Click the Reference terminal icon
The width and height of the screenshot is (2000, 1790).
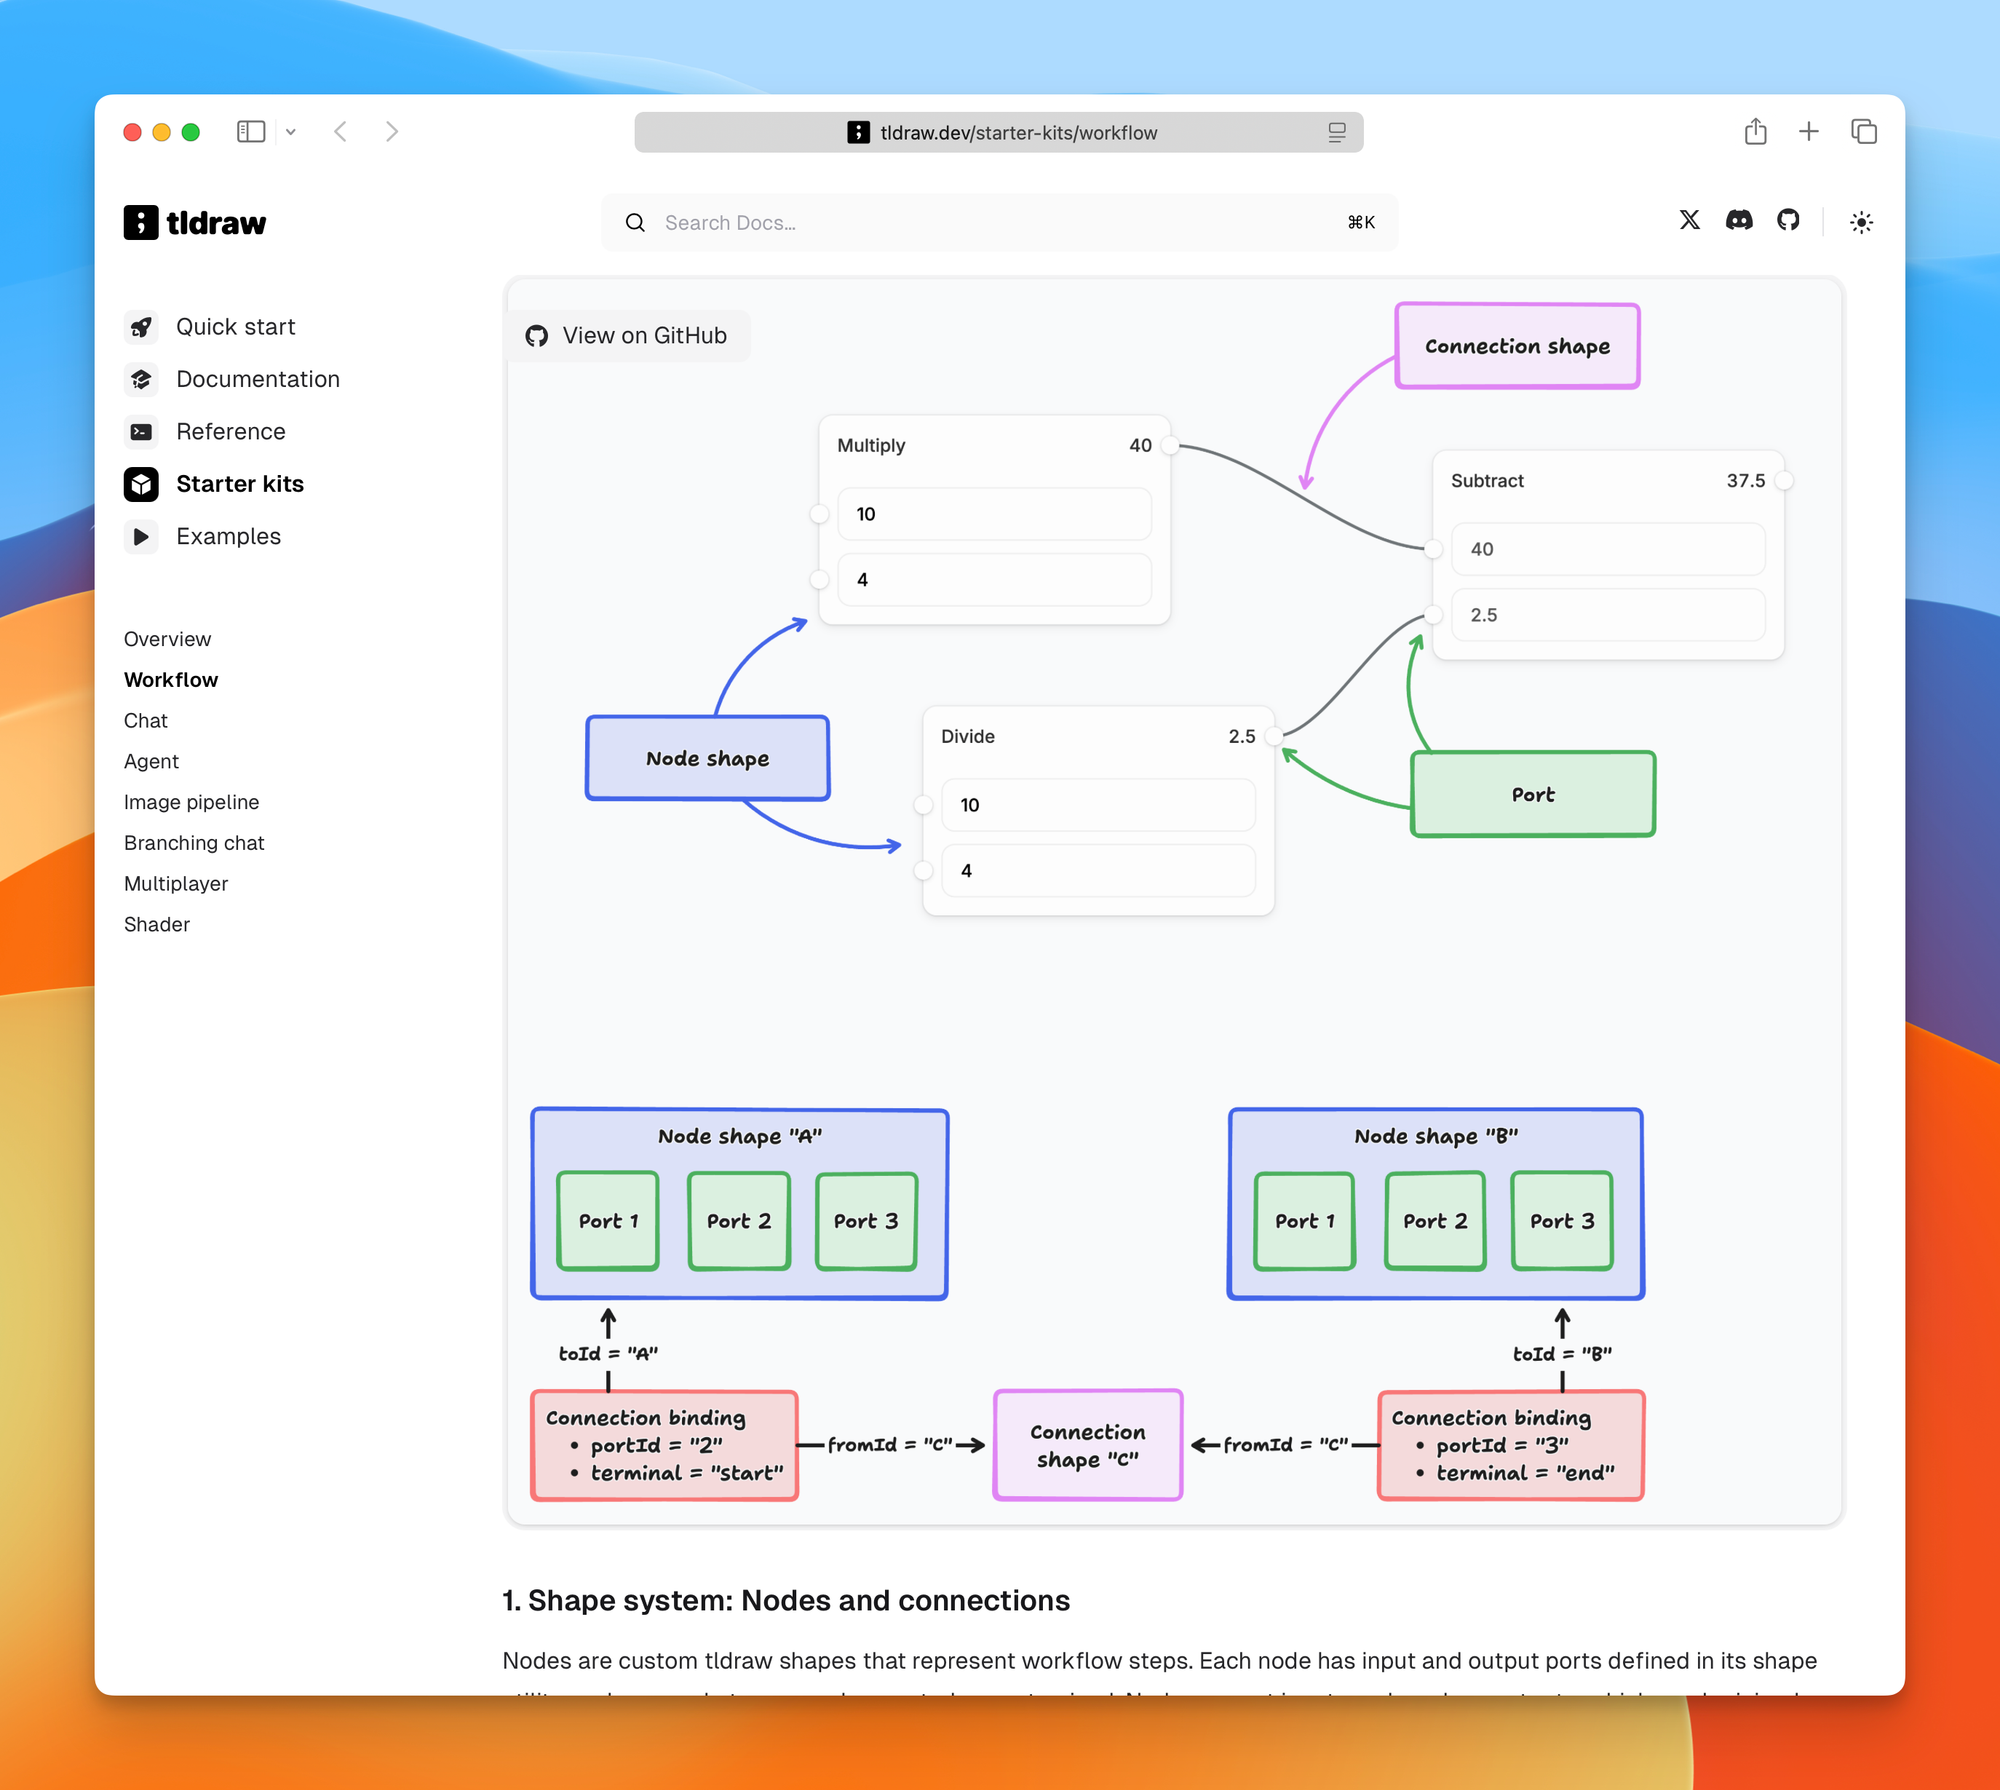pos(141,431)
